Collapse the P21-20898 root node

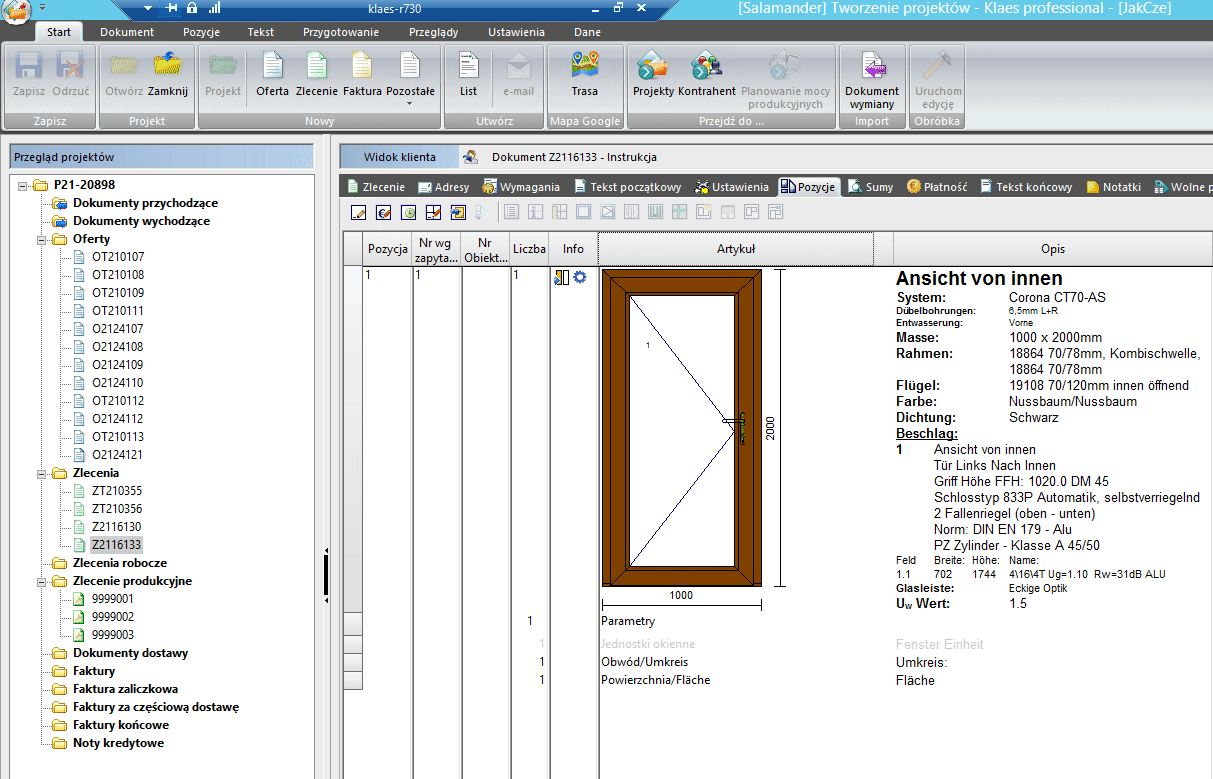click(x=24, y=185)
